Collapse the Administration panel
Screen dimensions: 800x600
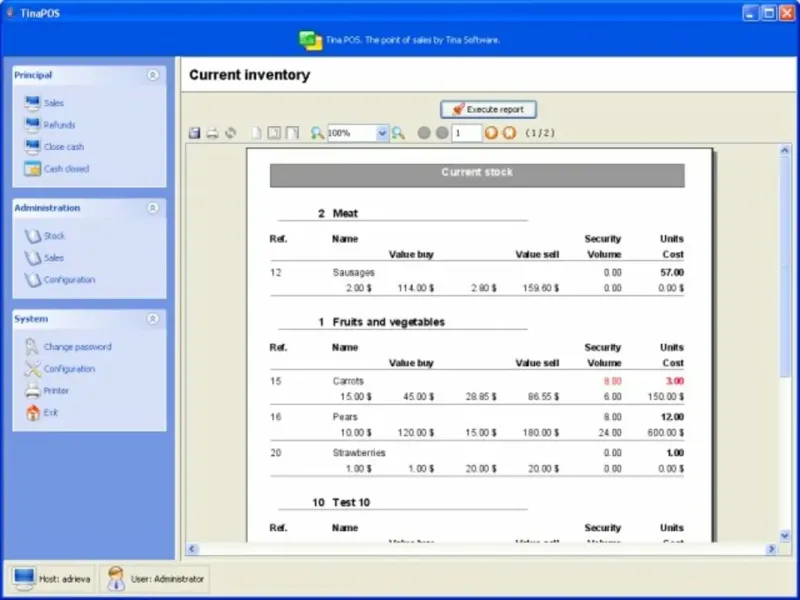(x=152, y=208)
